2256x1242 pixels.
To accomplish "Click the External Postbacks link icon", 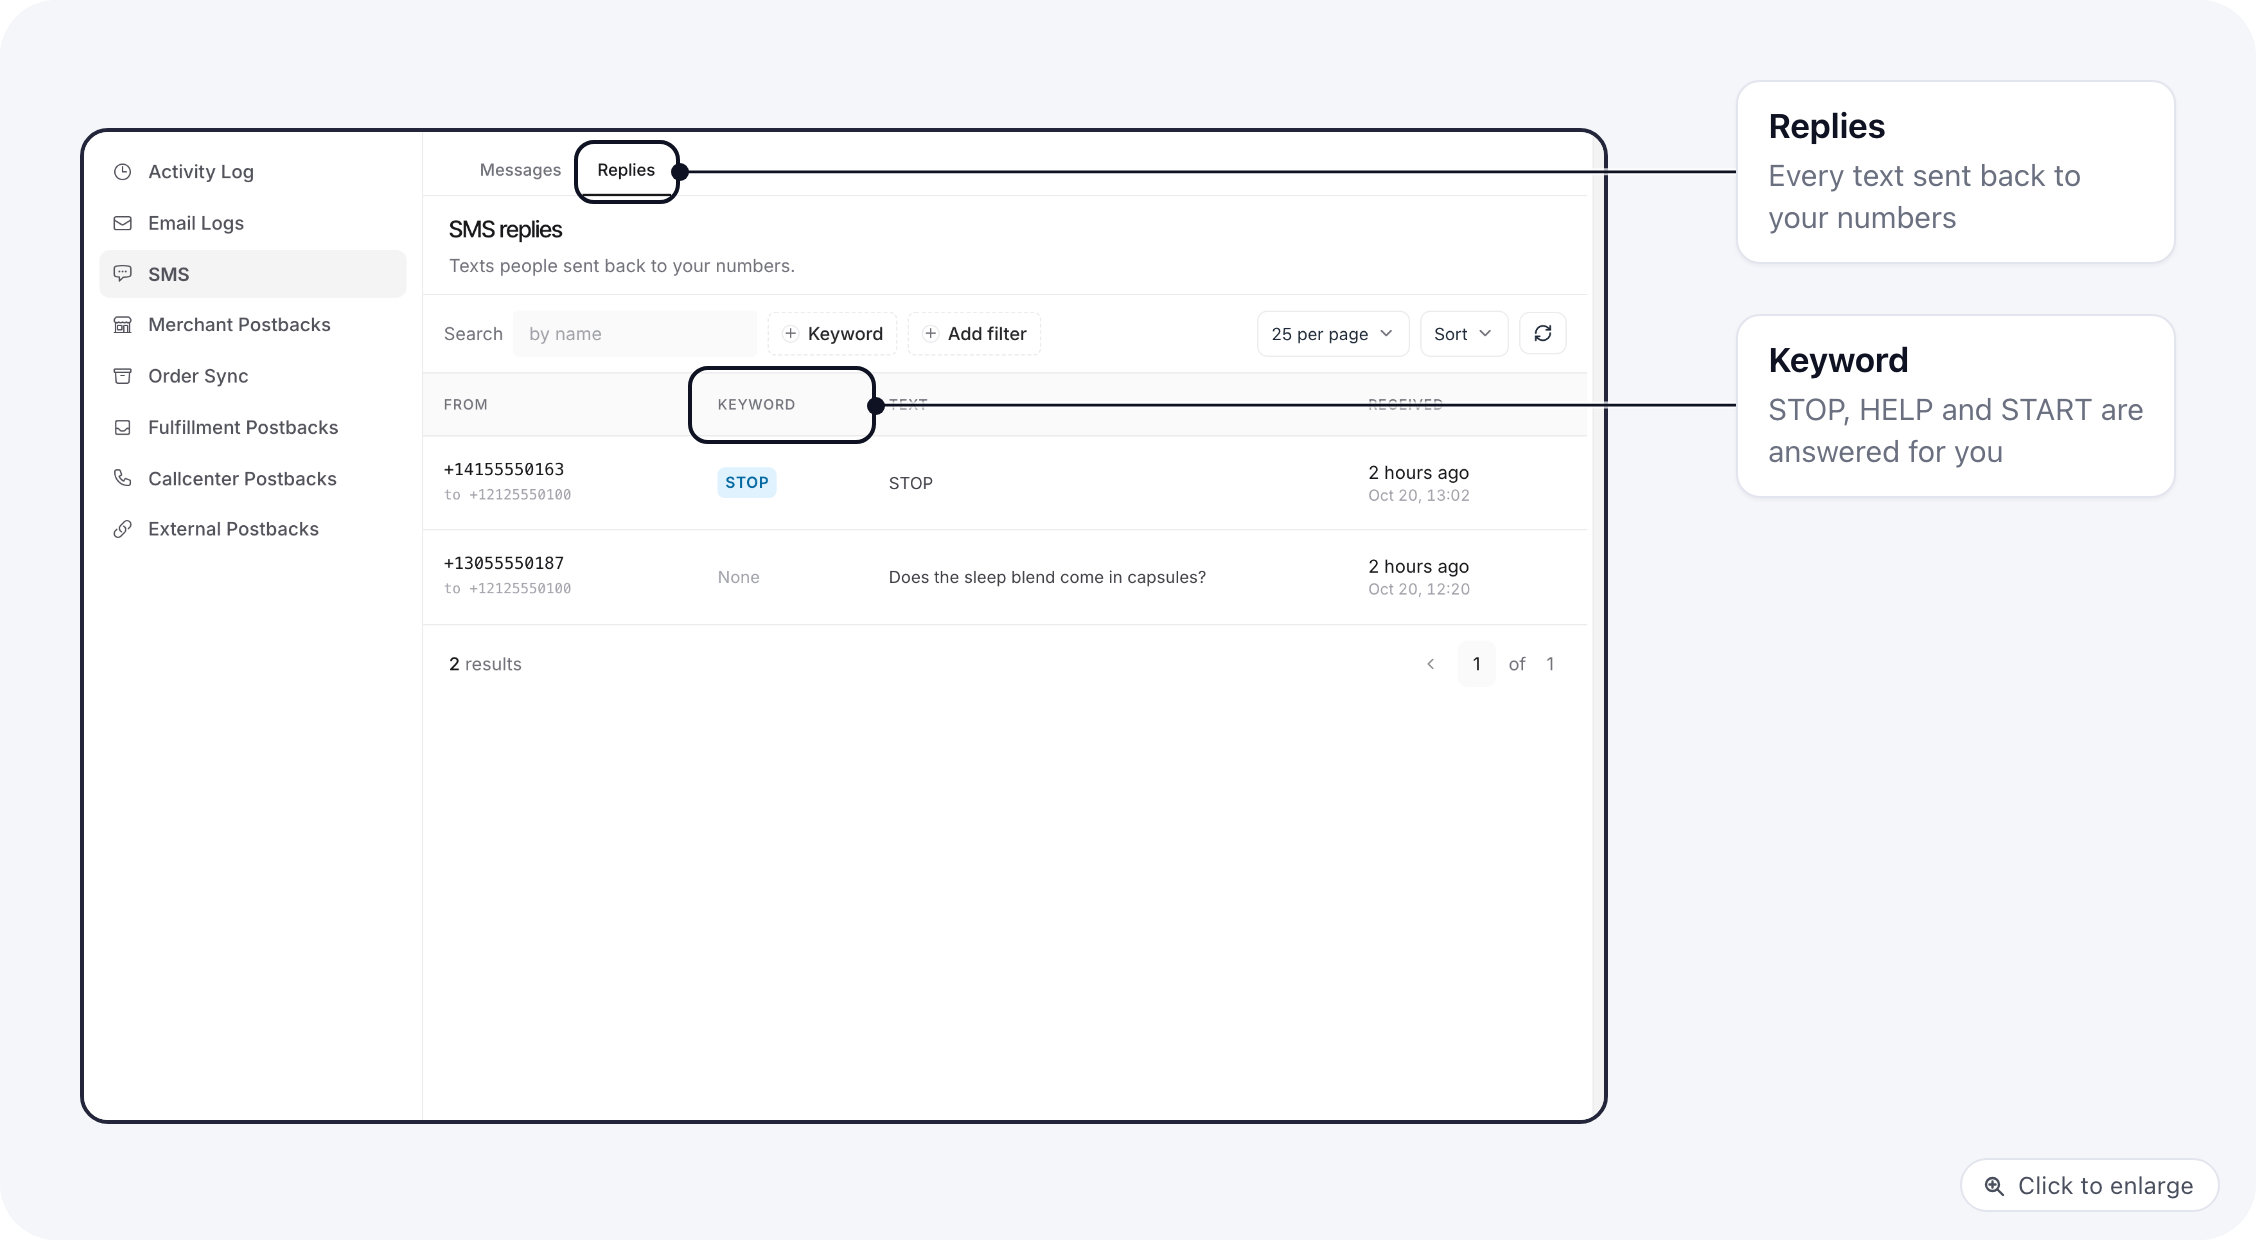I will (x=123, y=529).
